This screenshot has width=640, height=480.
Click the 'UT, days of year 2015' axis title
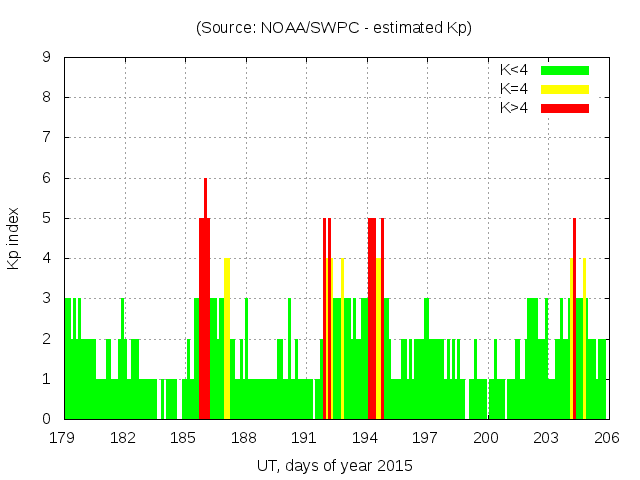pyautogui.click(x=334, y=465)
